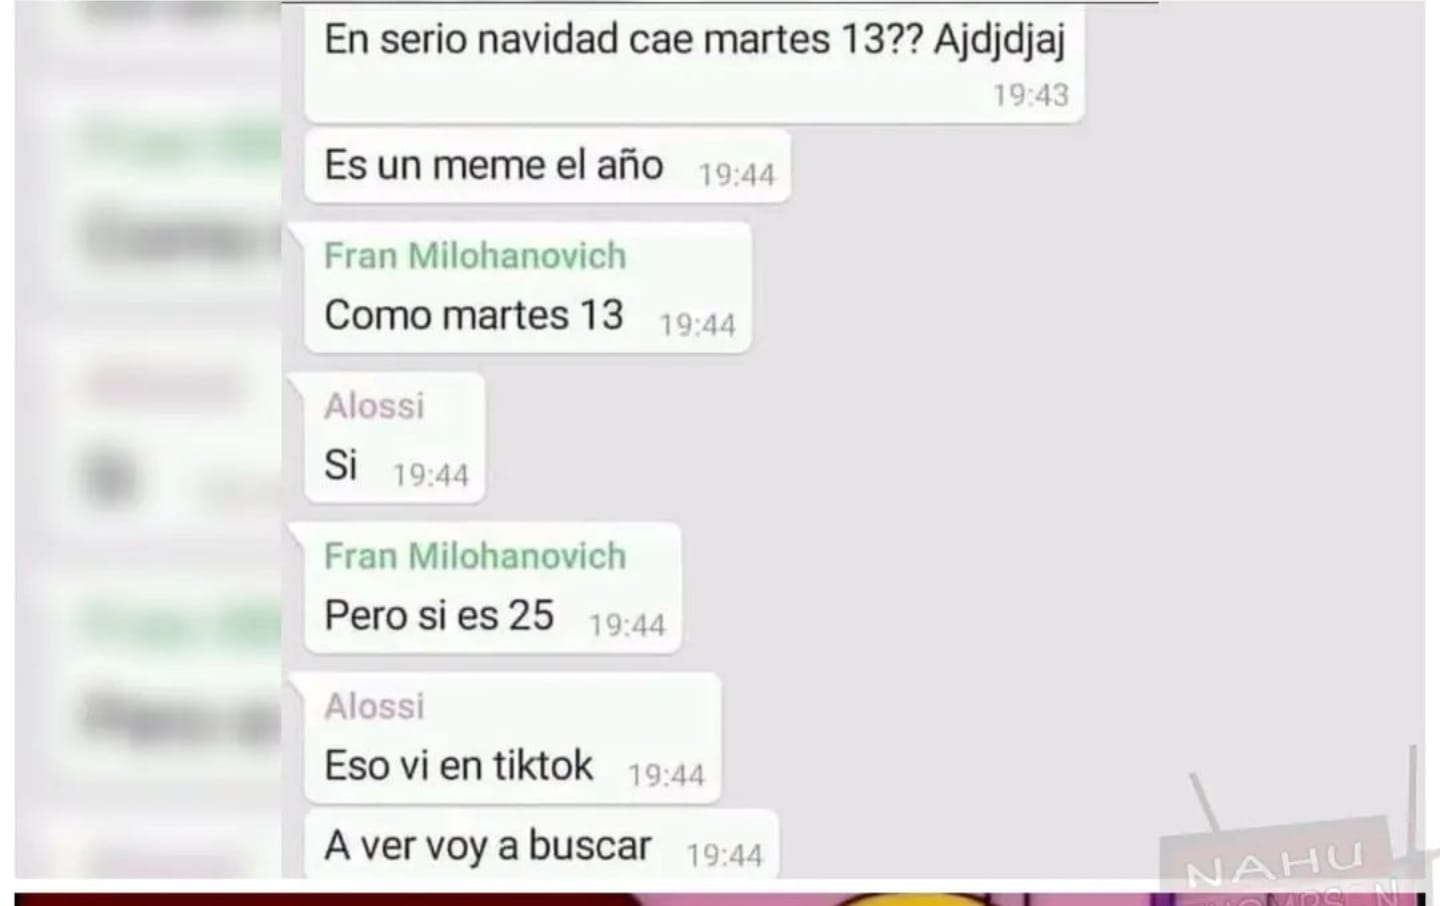Tap Fran Milohanovich name above 'Pero si es 25'

click(475, 556)
